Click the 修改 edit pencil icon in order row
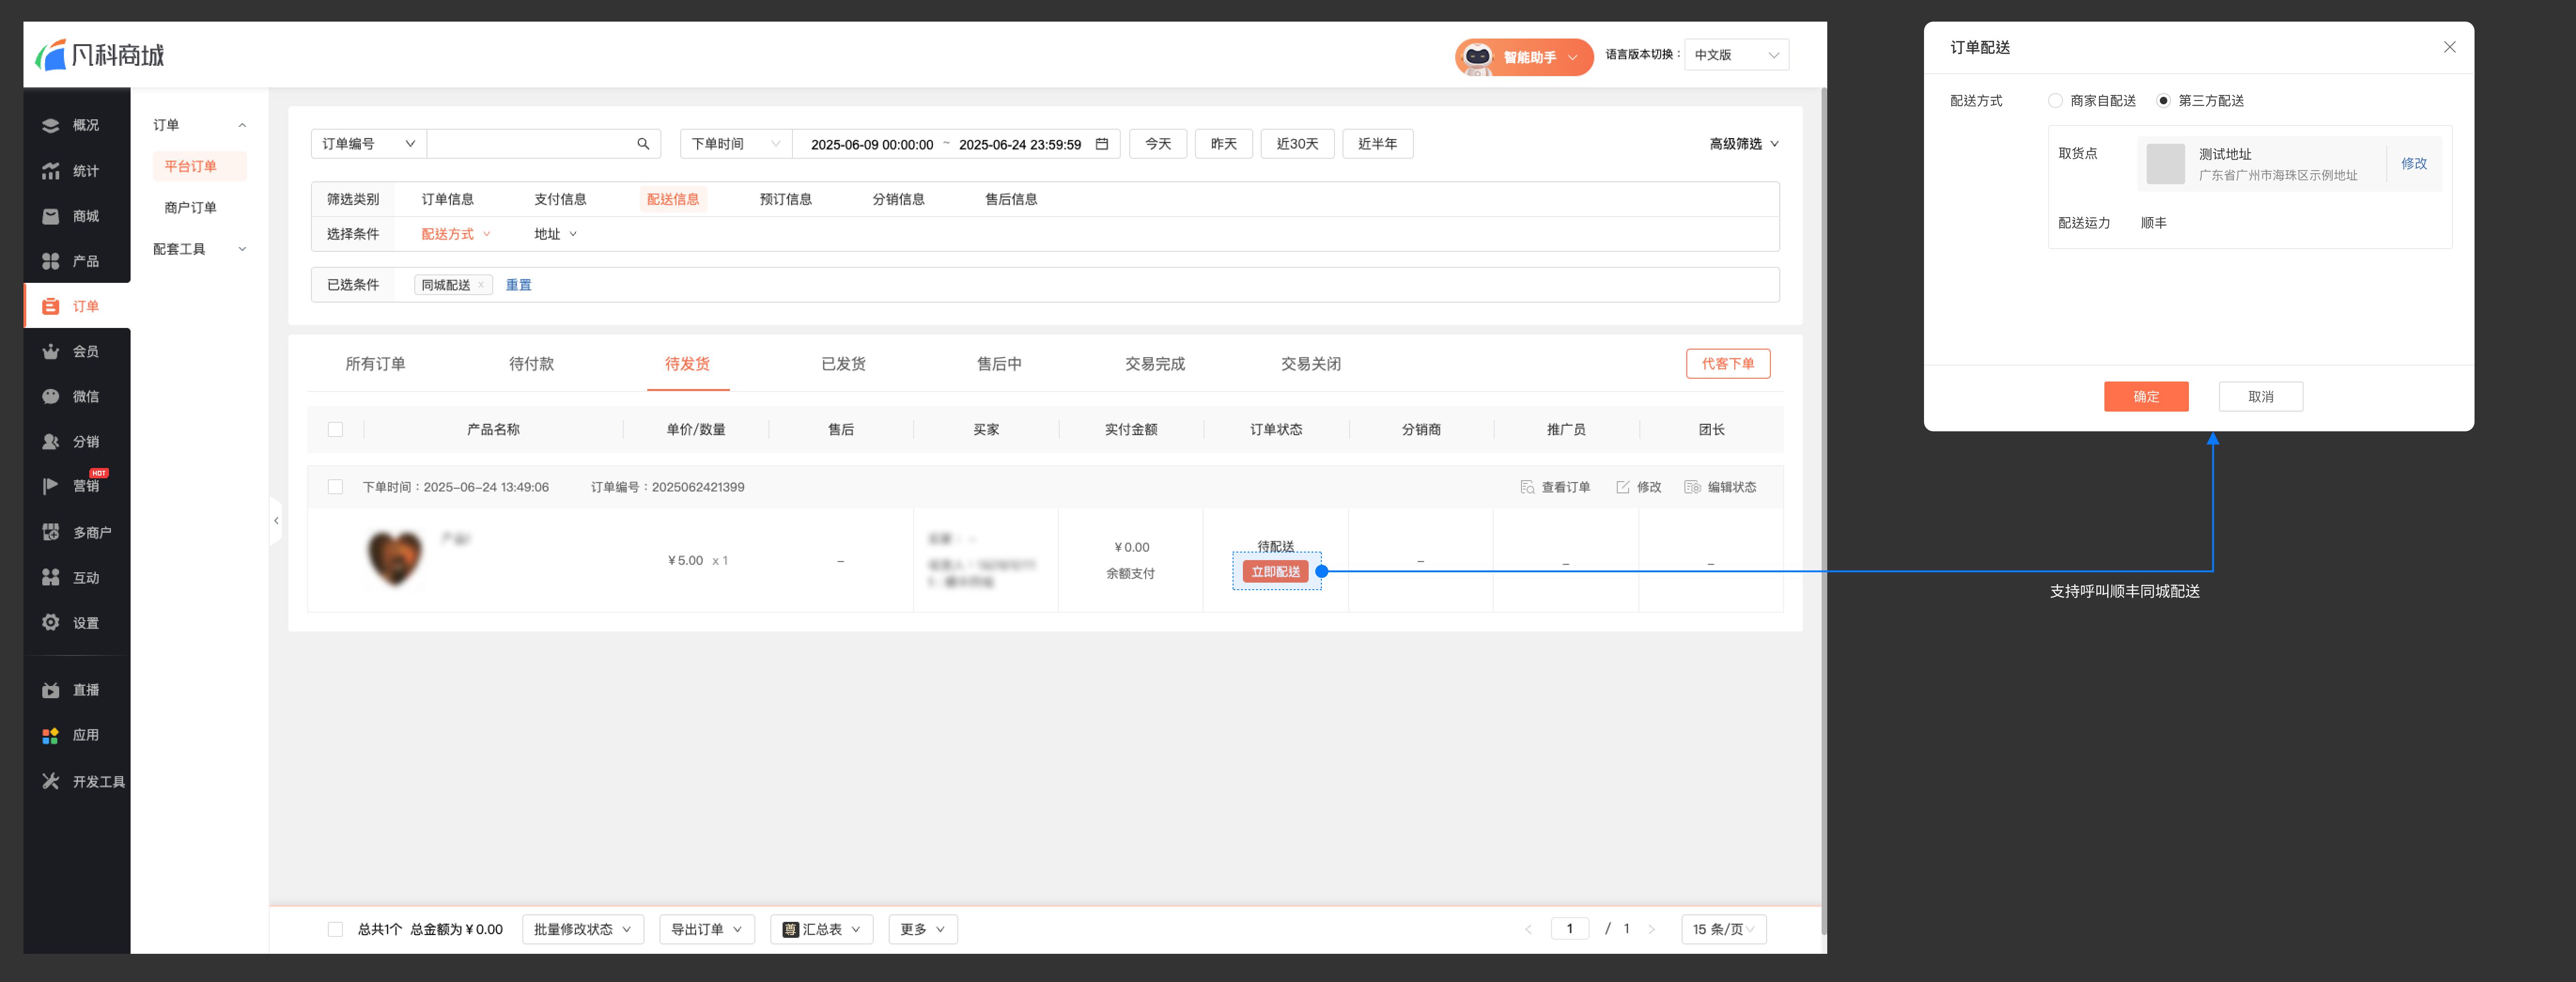The height and width of the screenshot is (982, 2576). 1622,487
